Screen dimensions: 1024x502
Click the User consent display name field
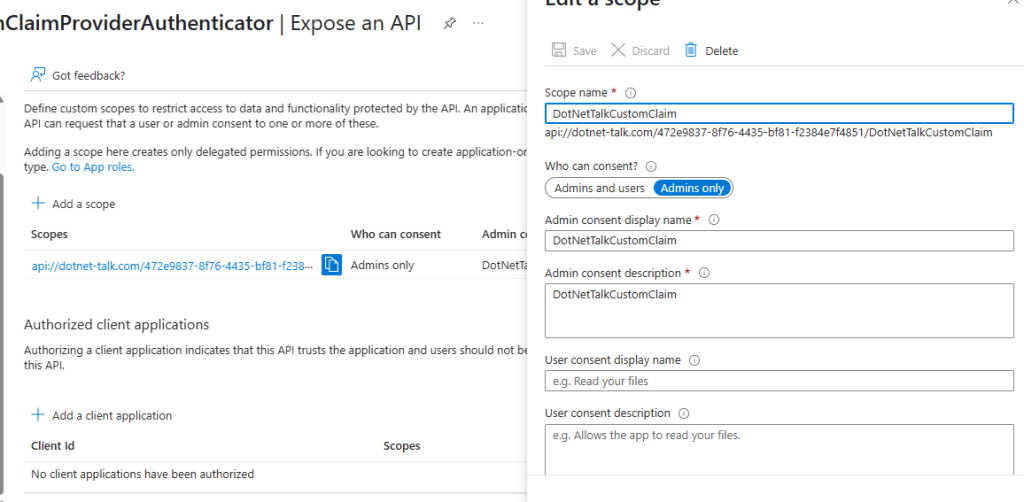point(779,381)
